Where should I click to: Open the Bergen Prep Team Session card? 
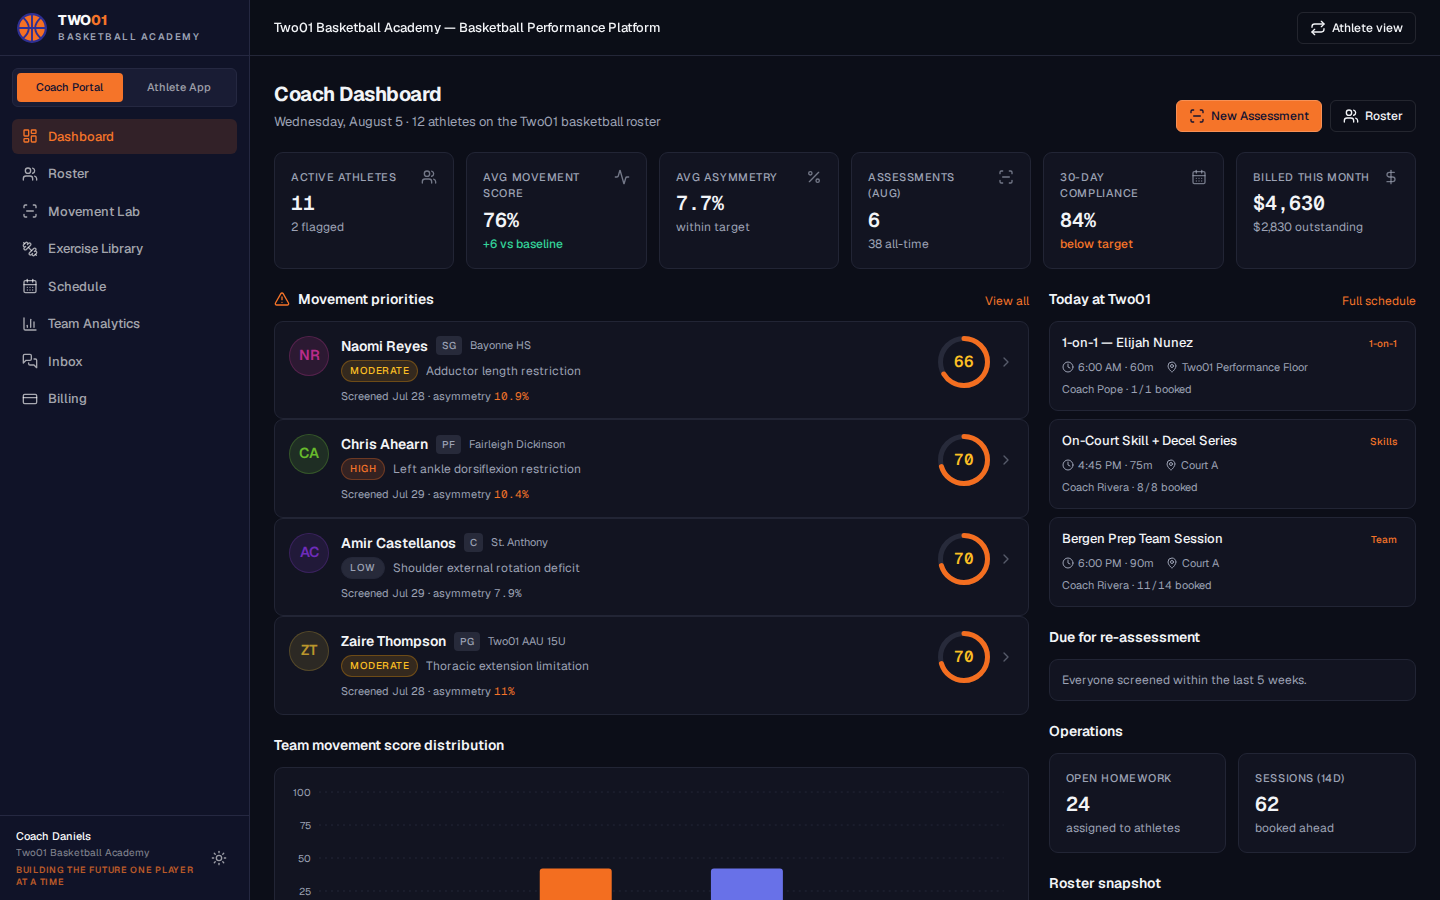[1232, 562]
